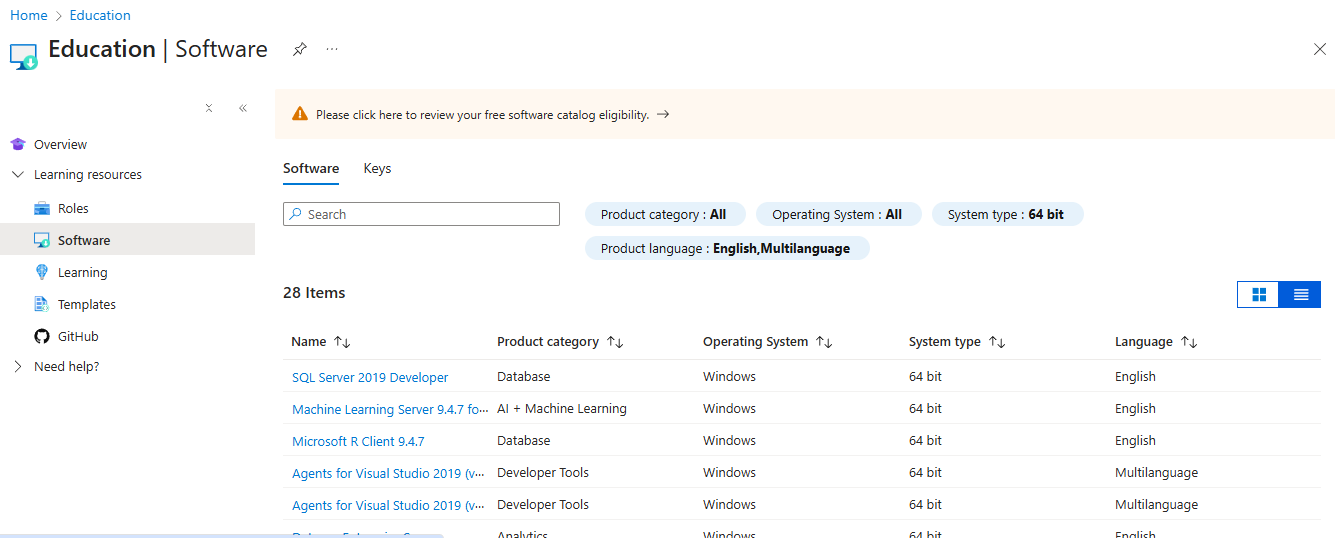
Task: Open GitHub in the sidebar
Action: [78, 336]
